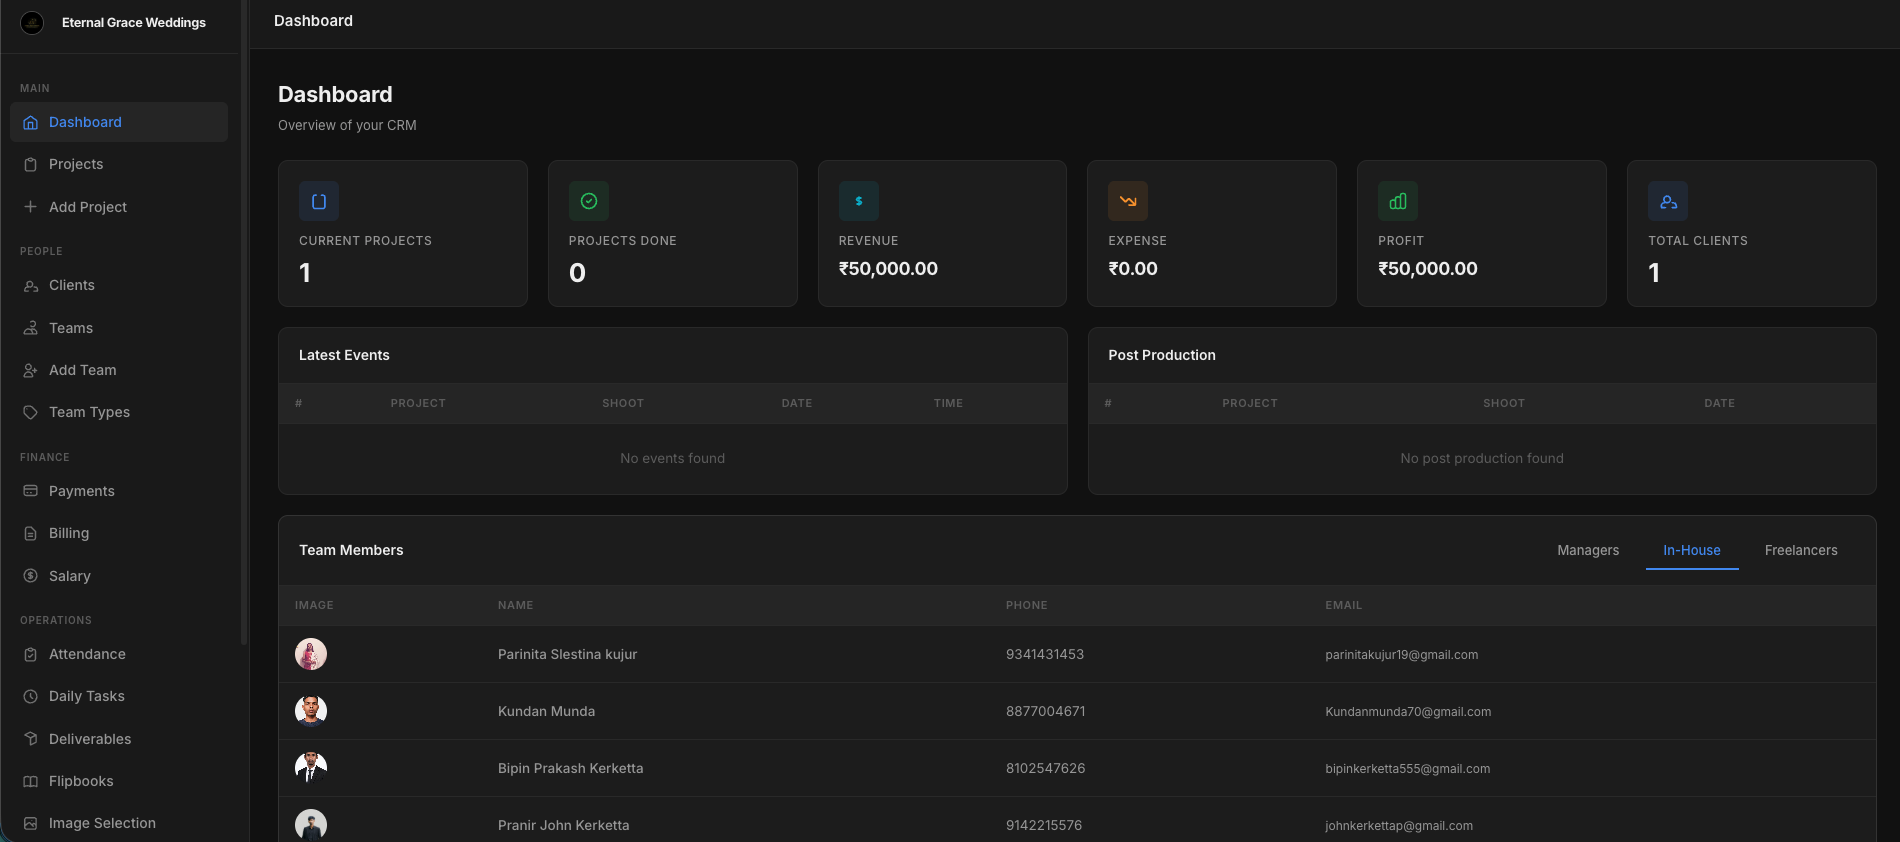Open the Flipbooks page
1900x842 pixels.
pos(119,781)
